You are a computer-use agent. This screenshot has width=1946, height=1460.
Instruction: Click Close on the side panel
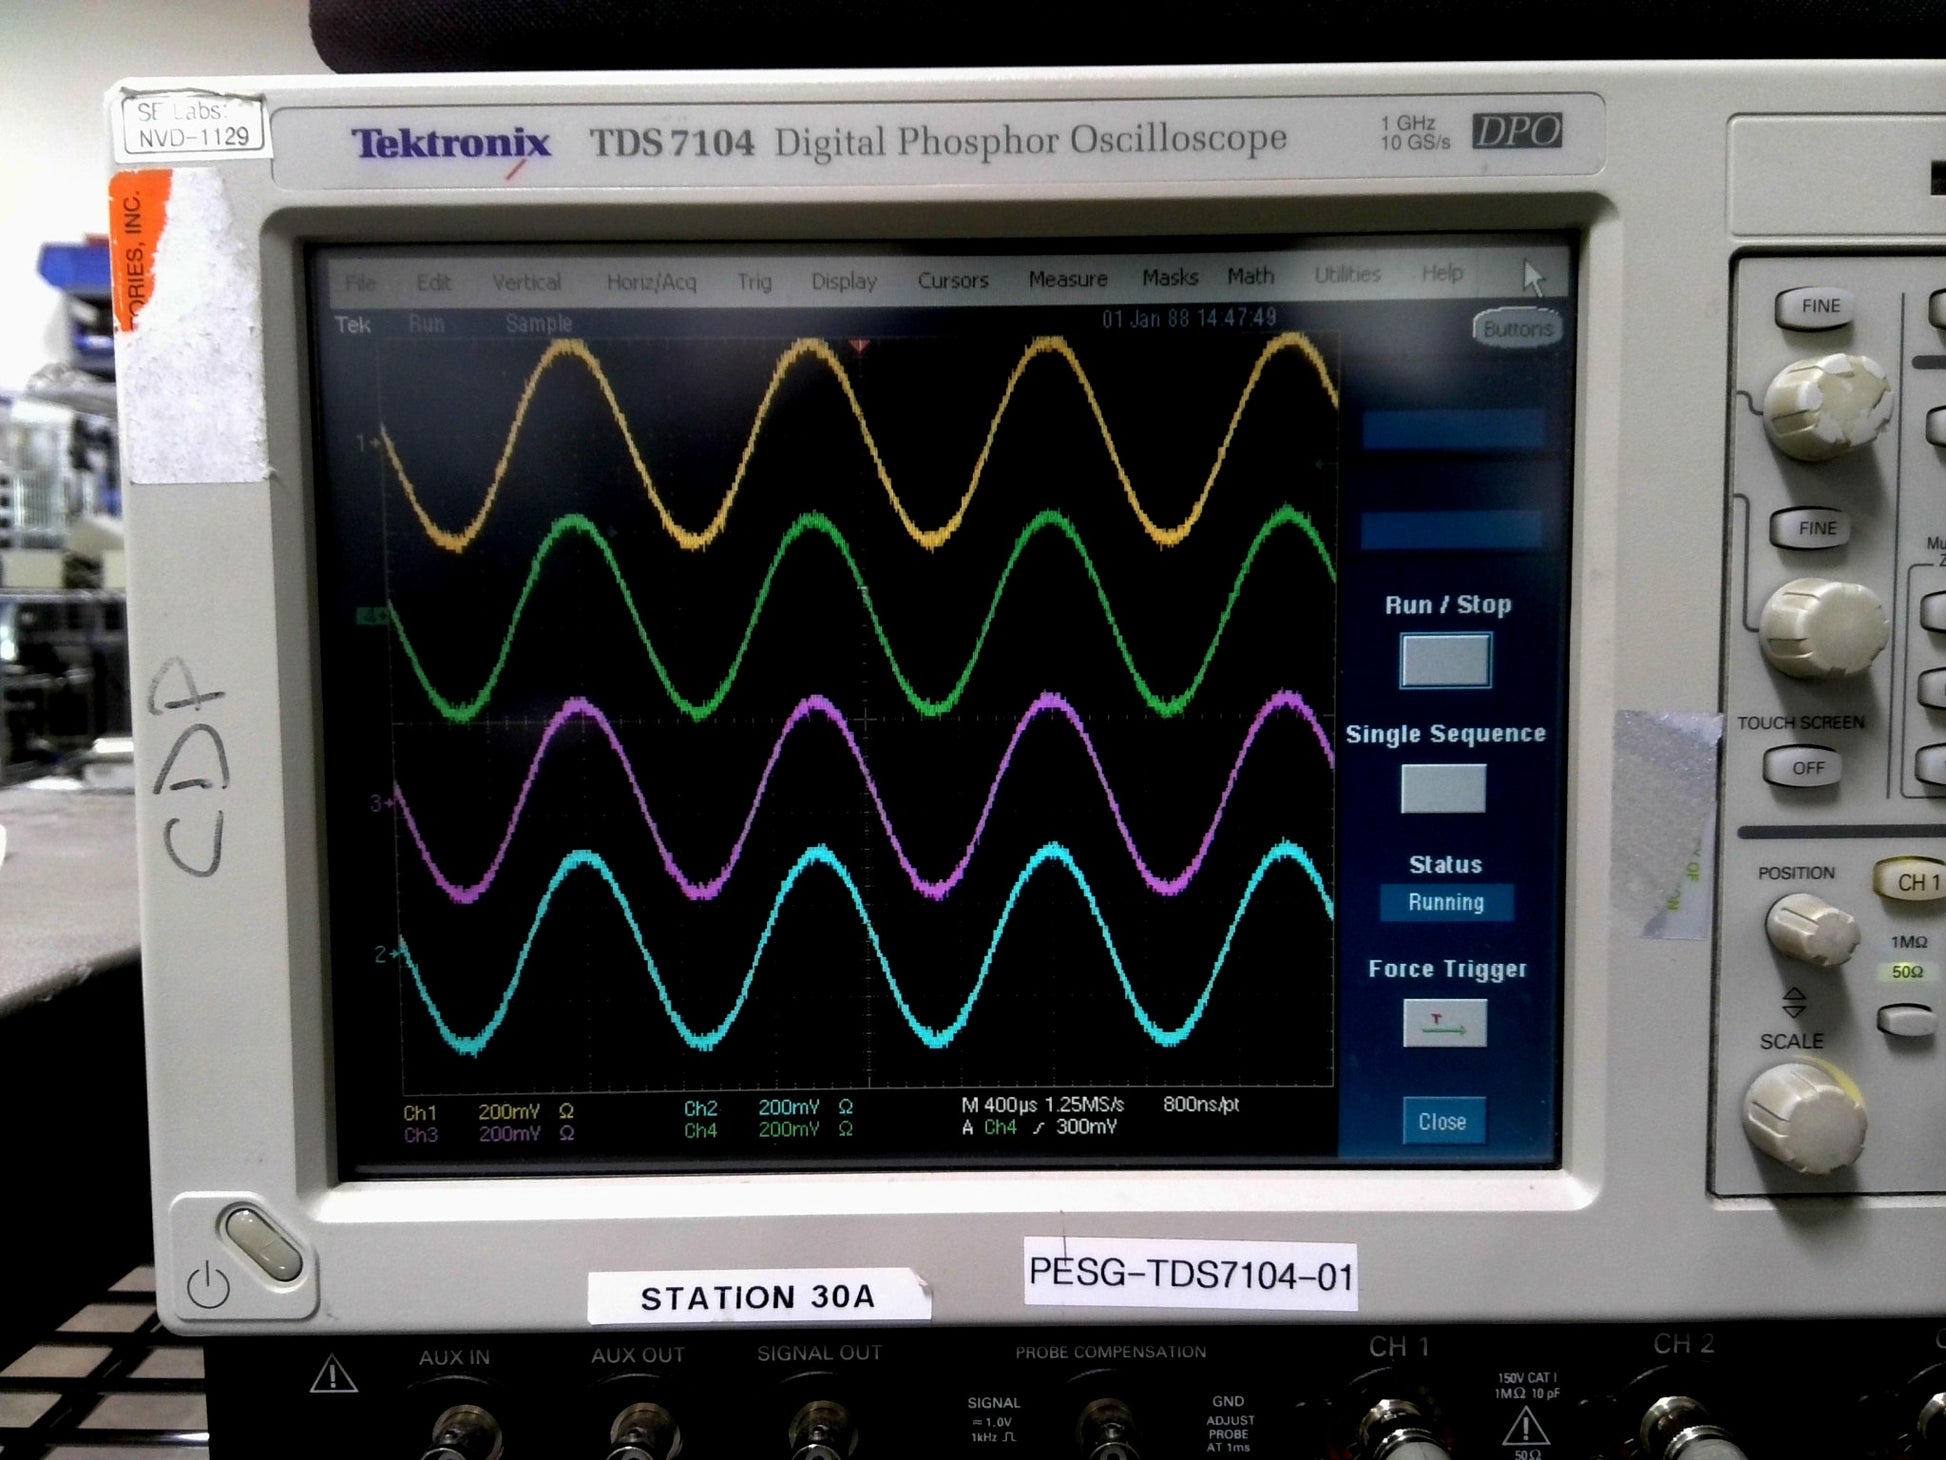[1441, 1121]
